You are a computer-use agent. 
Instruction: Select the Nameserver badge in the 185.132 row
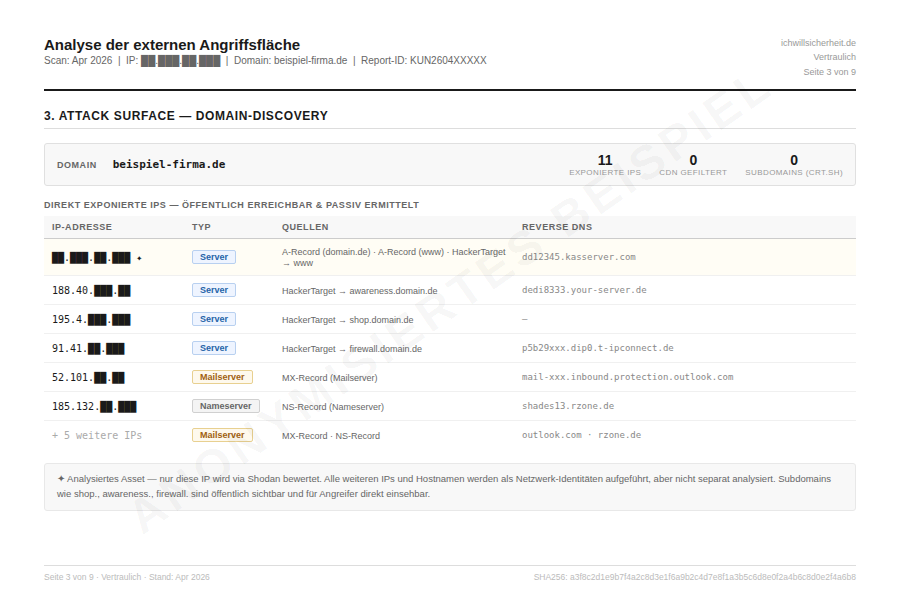pyautogui.click(x=225, y=406)
